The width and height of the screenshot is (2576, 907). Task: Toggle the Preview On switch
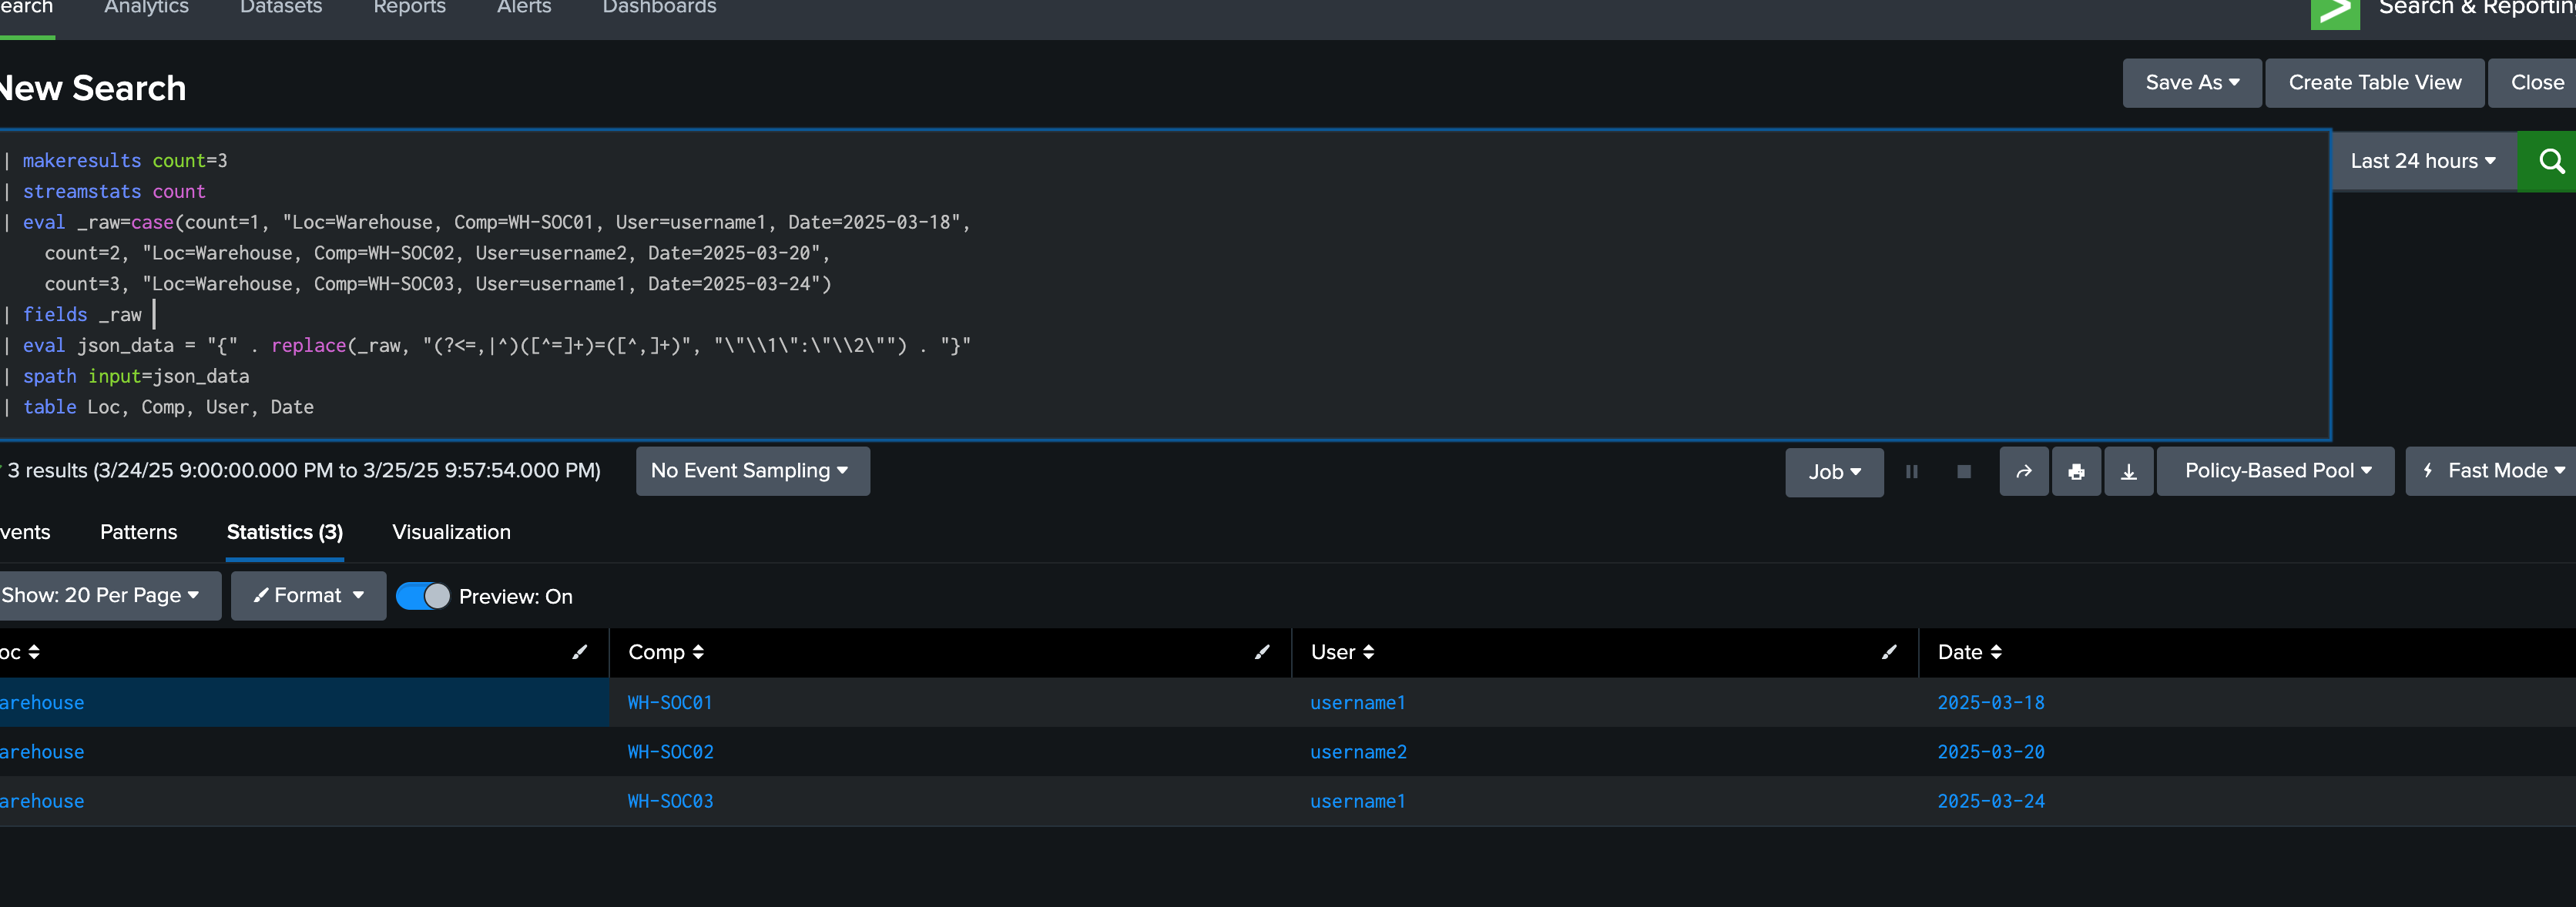pos(423,596)
